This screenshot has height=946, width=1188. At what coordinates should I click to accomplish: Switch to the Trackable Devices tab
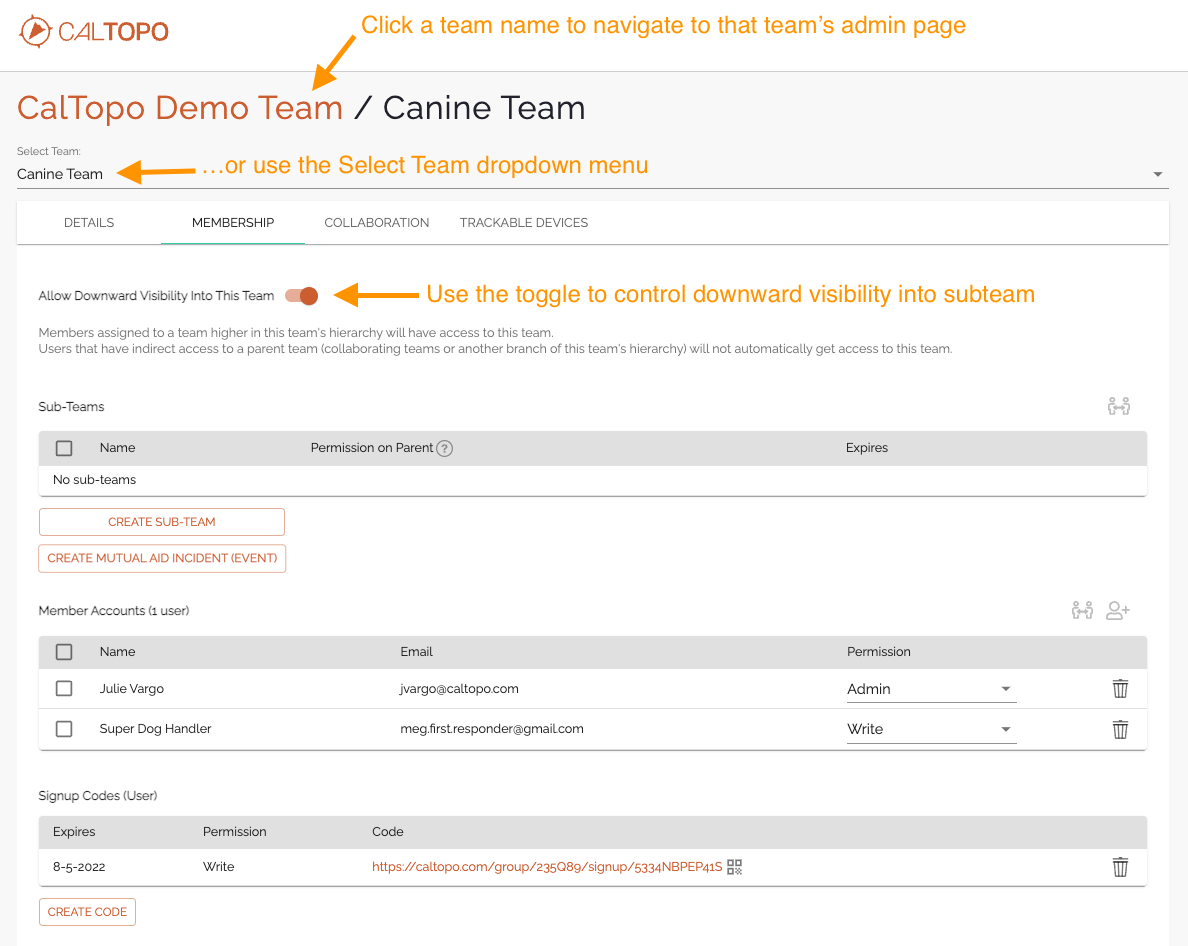524,223
